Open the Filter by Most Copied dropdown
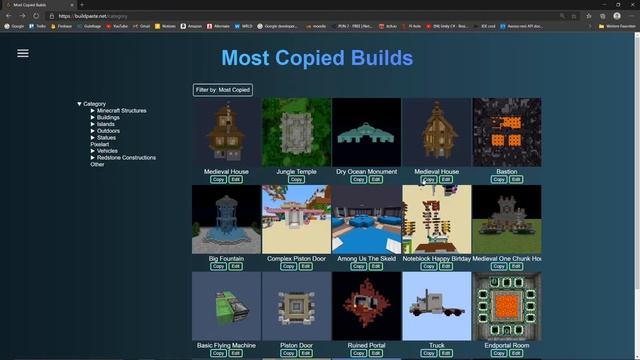 point(223,90)
